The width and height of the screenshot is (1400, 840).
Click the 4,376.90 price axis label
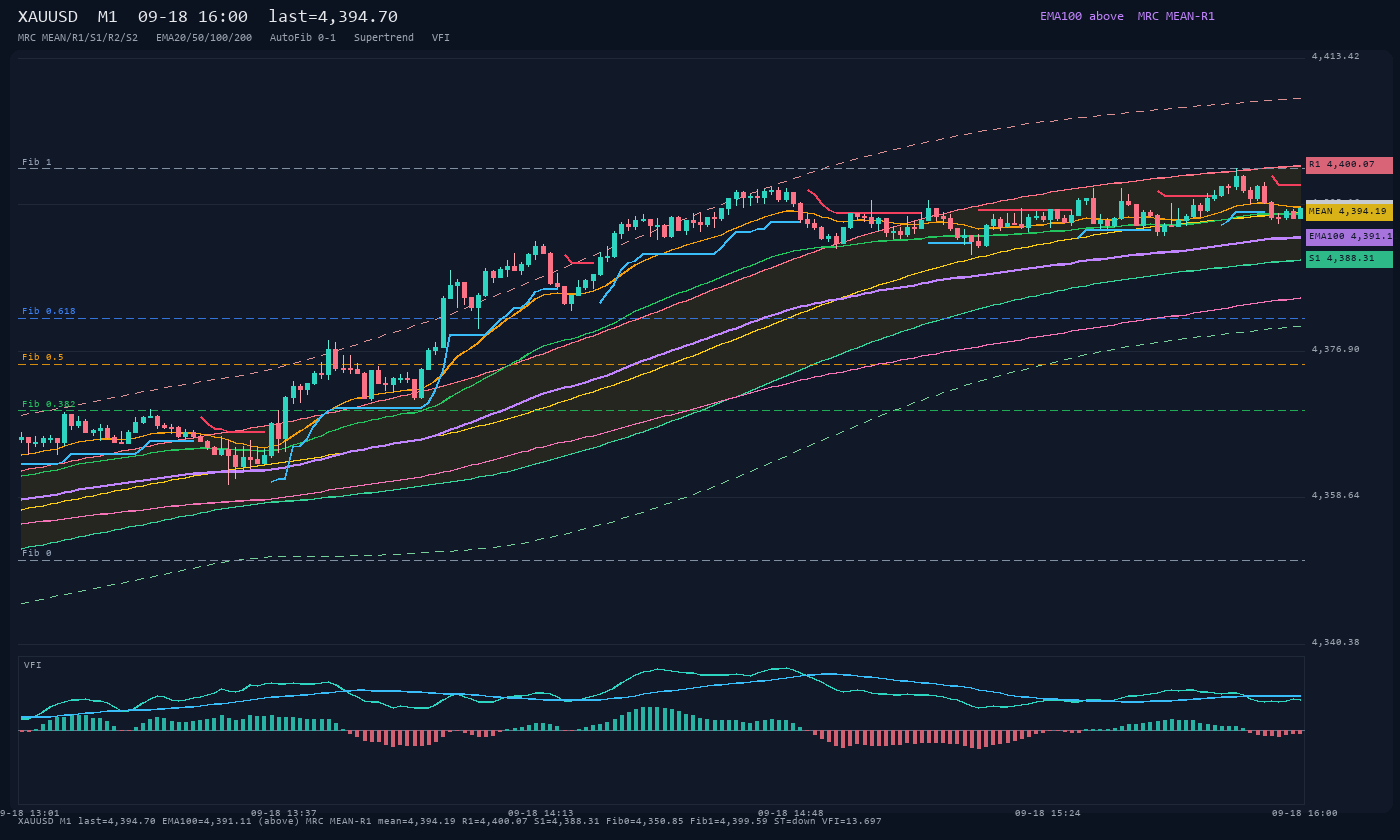[1336, 350]
